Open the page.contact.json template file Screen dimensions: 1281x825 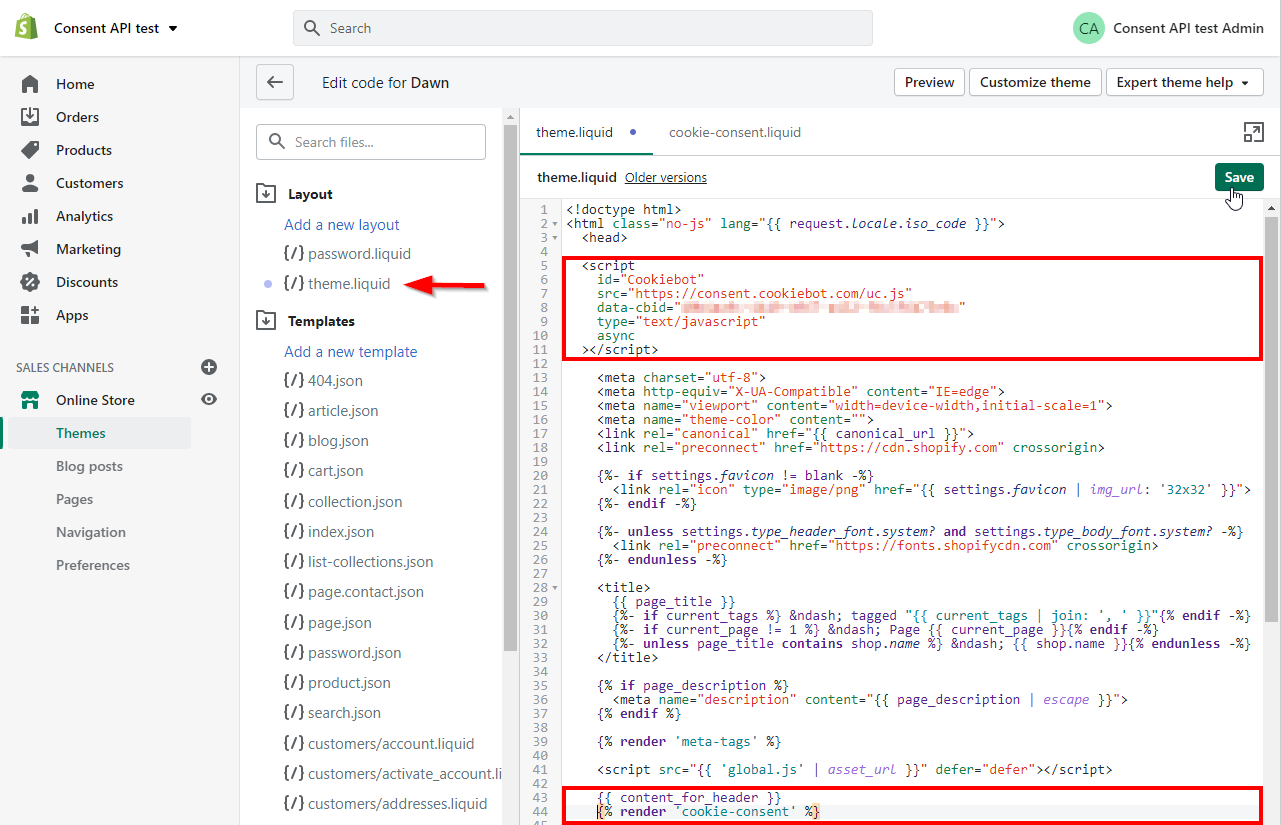354,592
